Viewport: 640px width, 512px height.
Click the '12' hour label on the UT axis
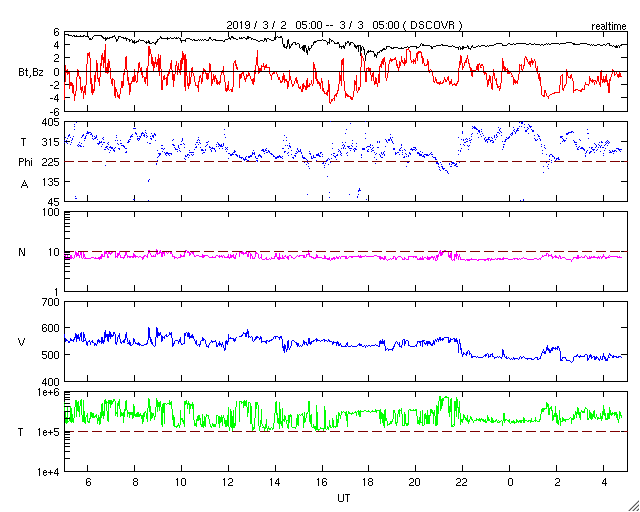(228, 483)
